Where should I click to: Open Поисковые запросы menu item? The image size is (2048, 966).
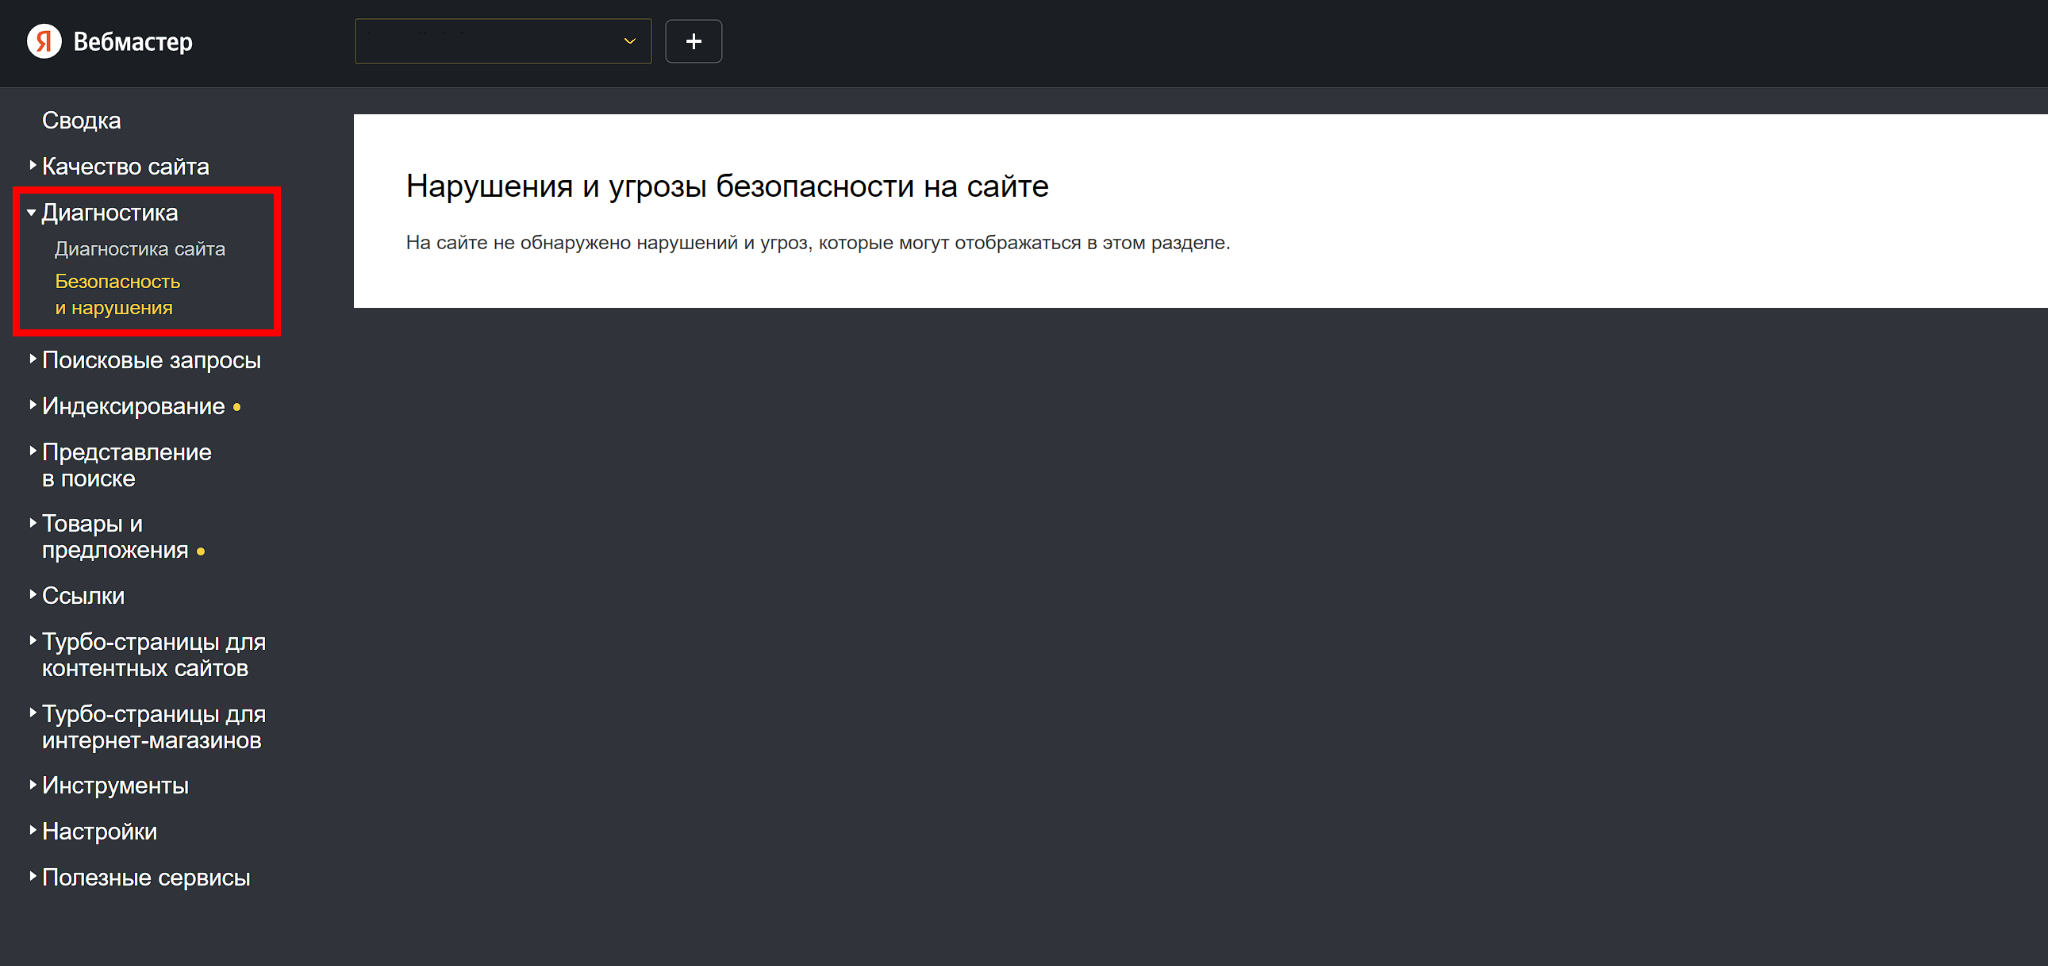point(151,360)
